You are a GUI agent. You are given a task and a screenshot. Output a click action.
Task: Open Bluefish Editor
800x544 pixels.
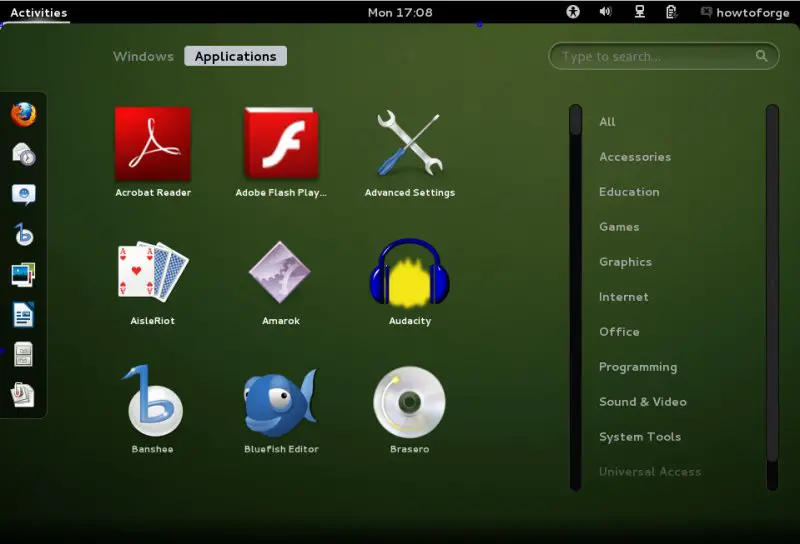(x=281, y=409)
